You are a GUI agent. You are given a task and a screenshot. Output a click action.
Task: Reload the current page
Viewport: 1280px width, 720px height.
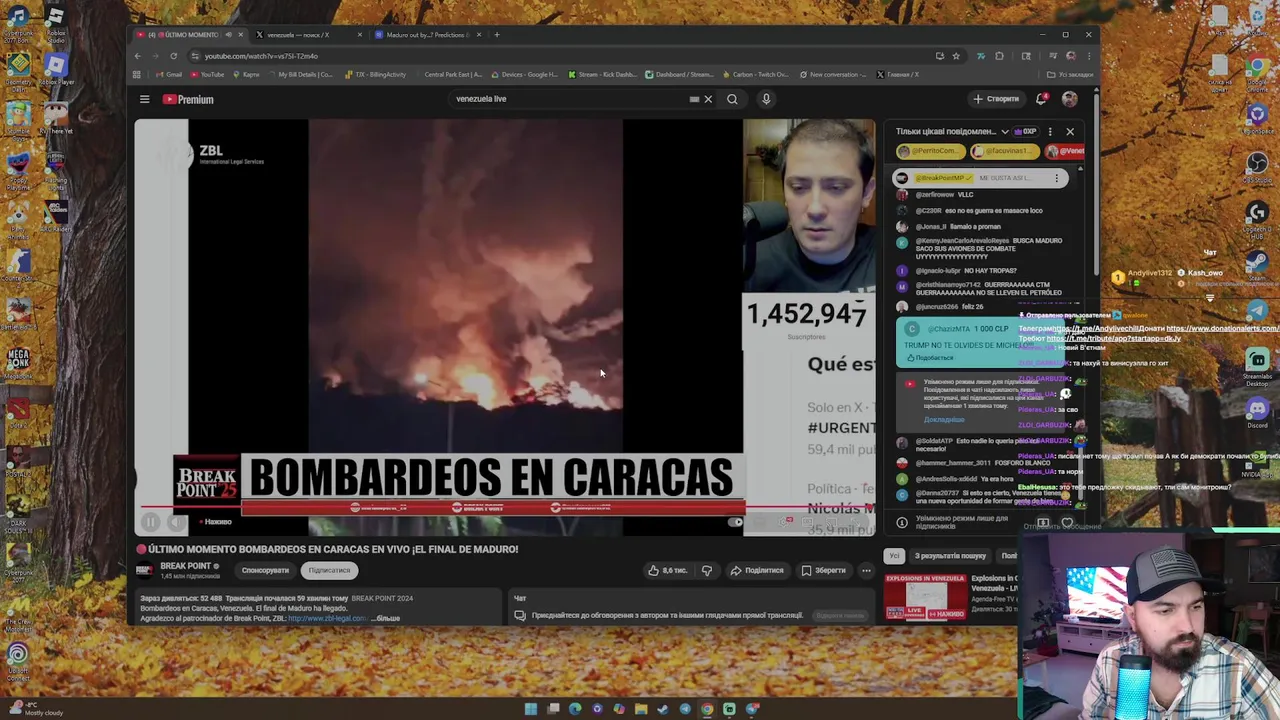[x=173, y=56]
